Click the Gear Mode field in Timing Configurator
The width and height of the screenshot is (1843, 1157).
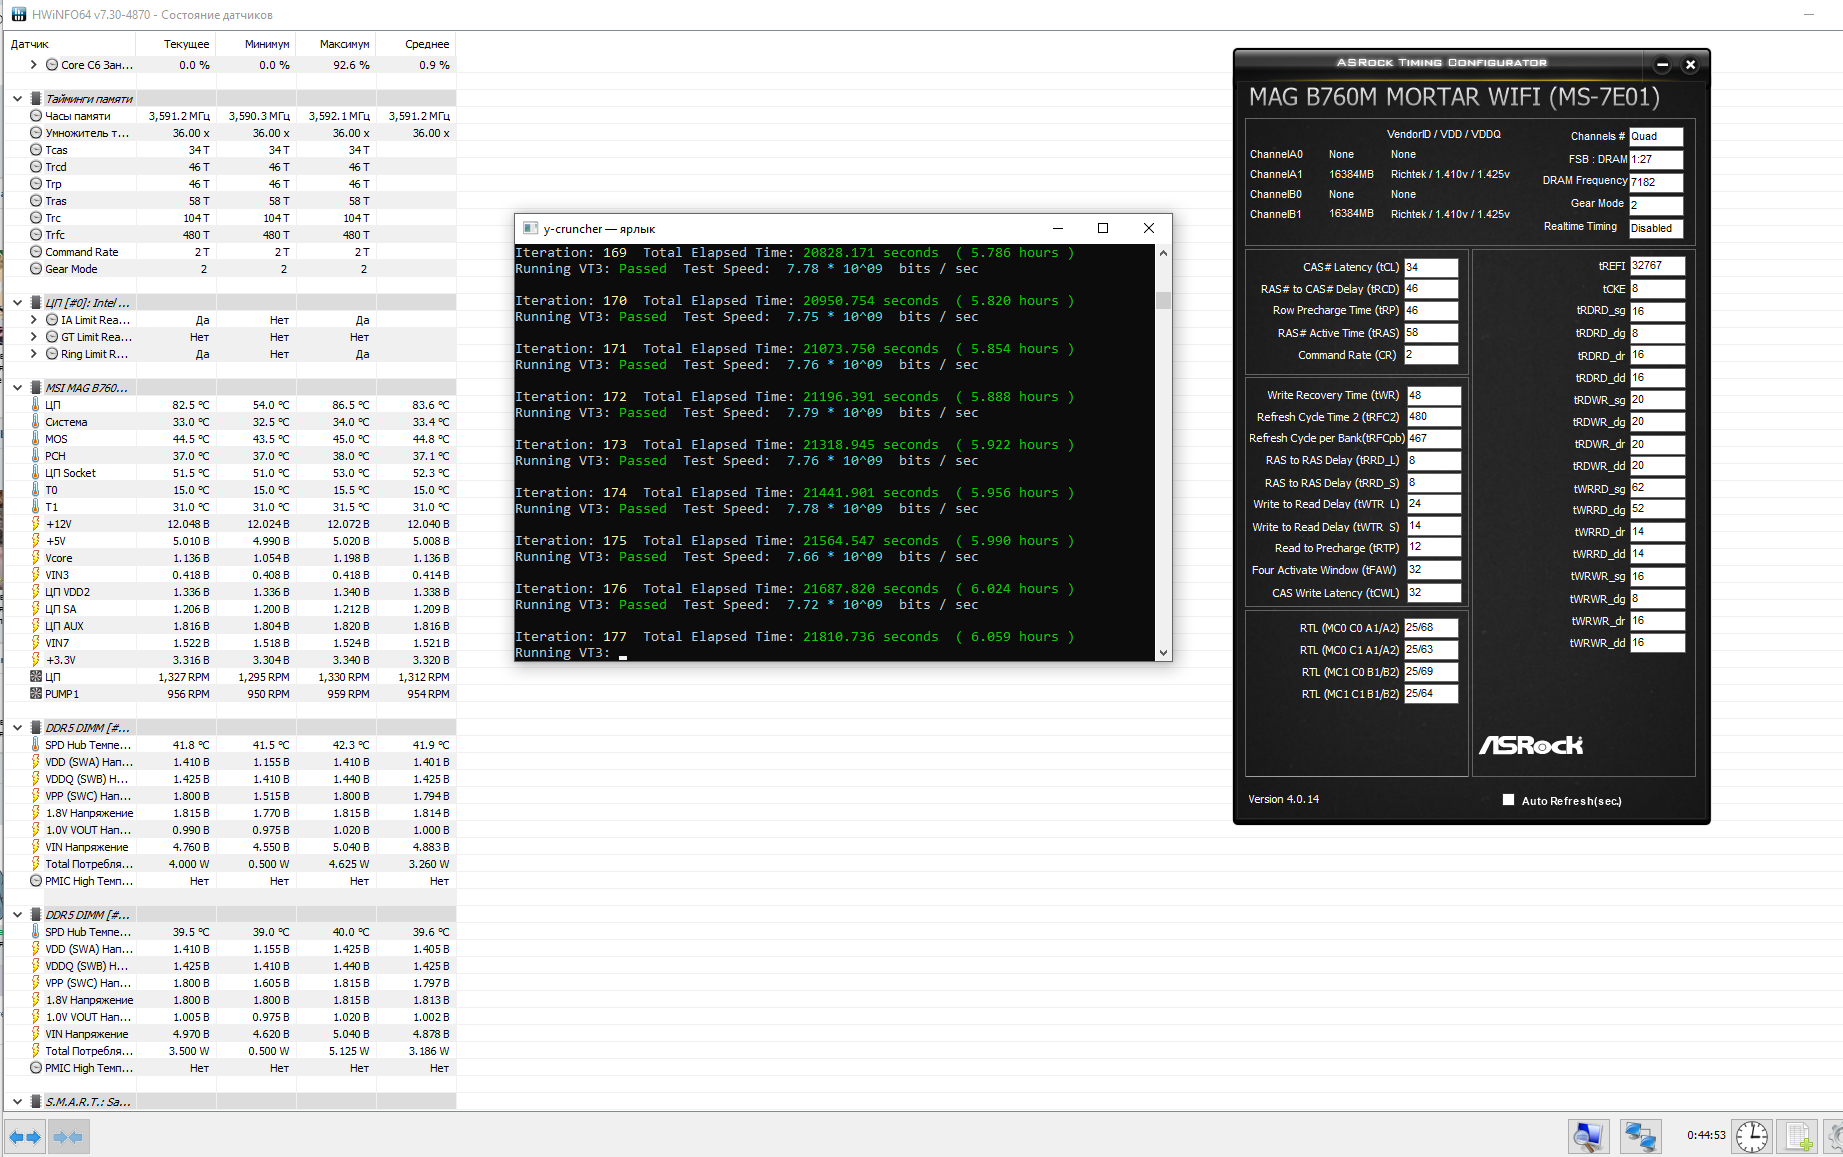tap(1656, 205)
